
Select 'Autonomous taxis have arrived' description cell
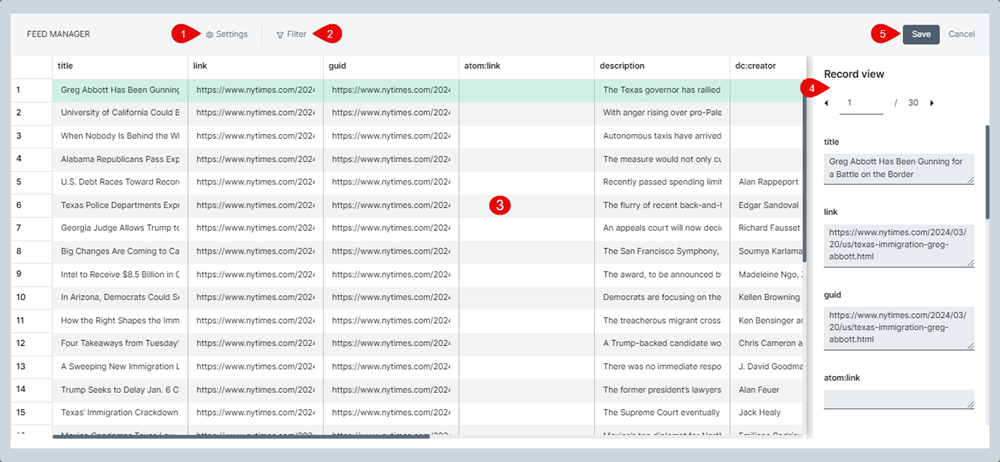[x=662, y=136]
